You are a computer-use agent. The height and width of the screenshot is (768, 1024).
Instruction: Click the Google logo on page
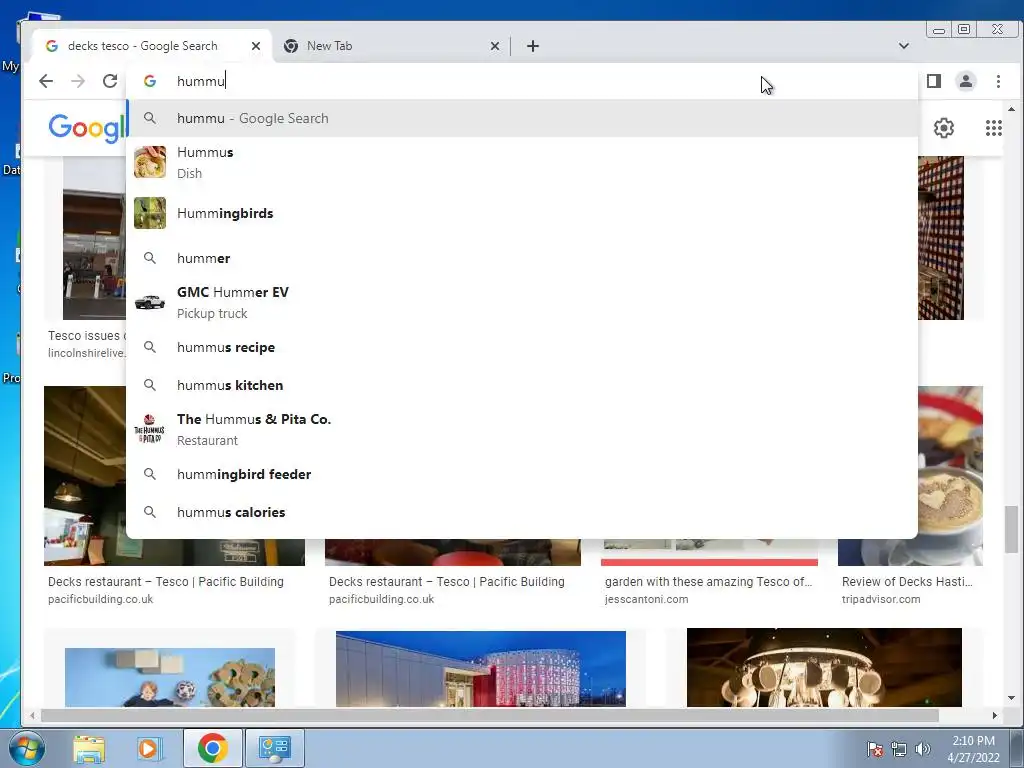click(x=87, y=127)
